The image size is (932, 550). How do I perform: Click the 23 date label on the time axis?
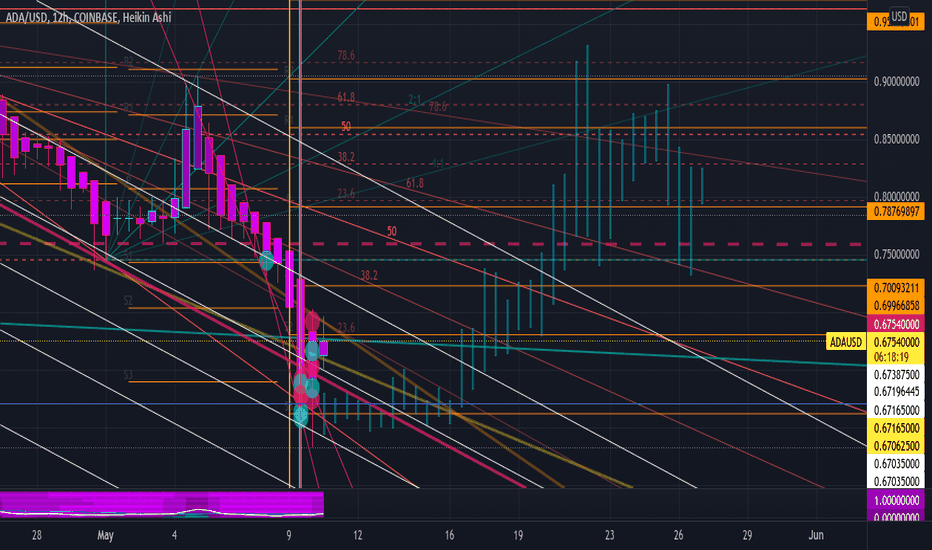610,535
